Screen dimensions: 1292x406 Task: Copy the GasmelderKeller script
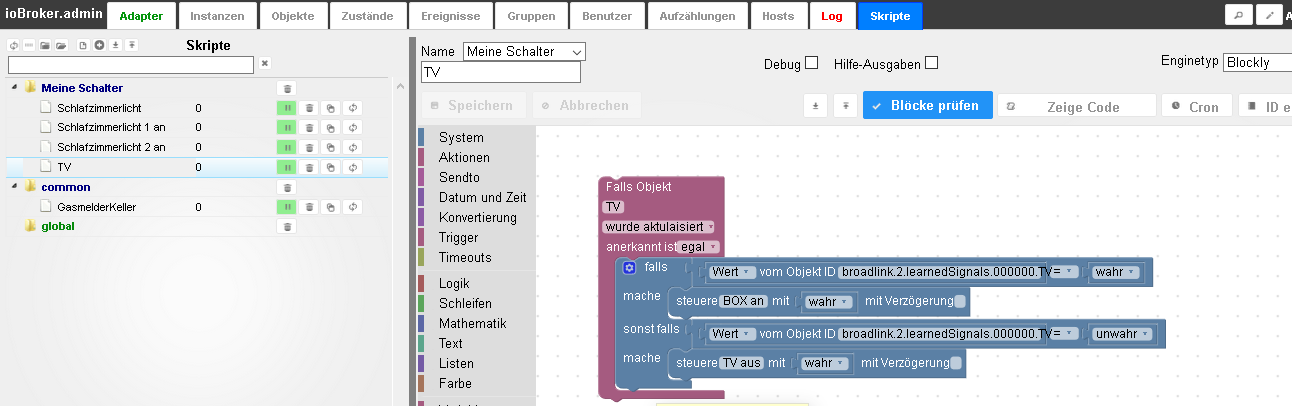tap(331, 207)
